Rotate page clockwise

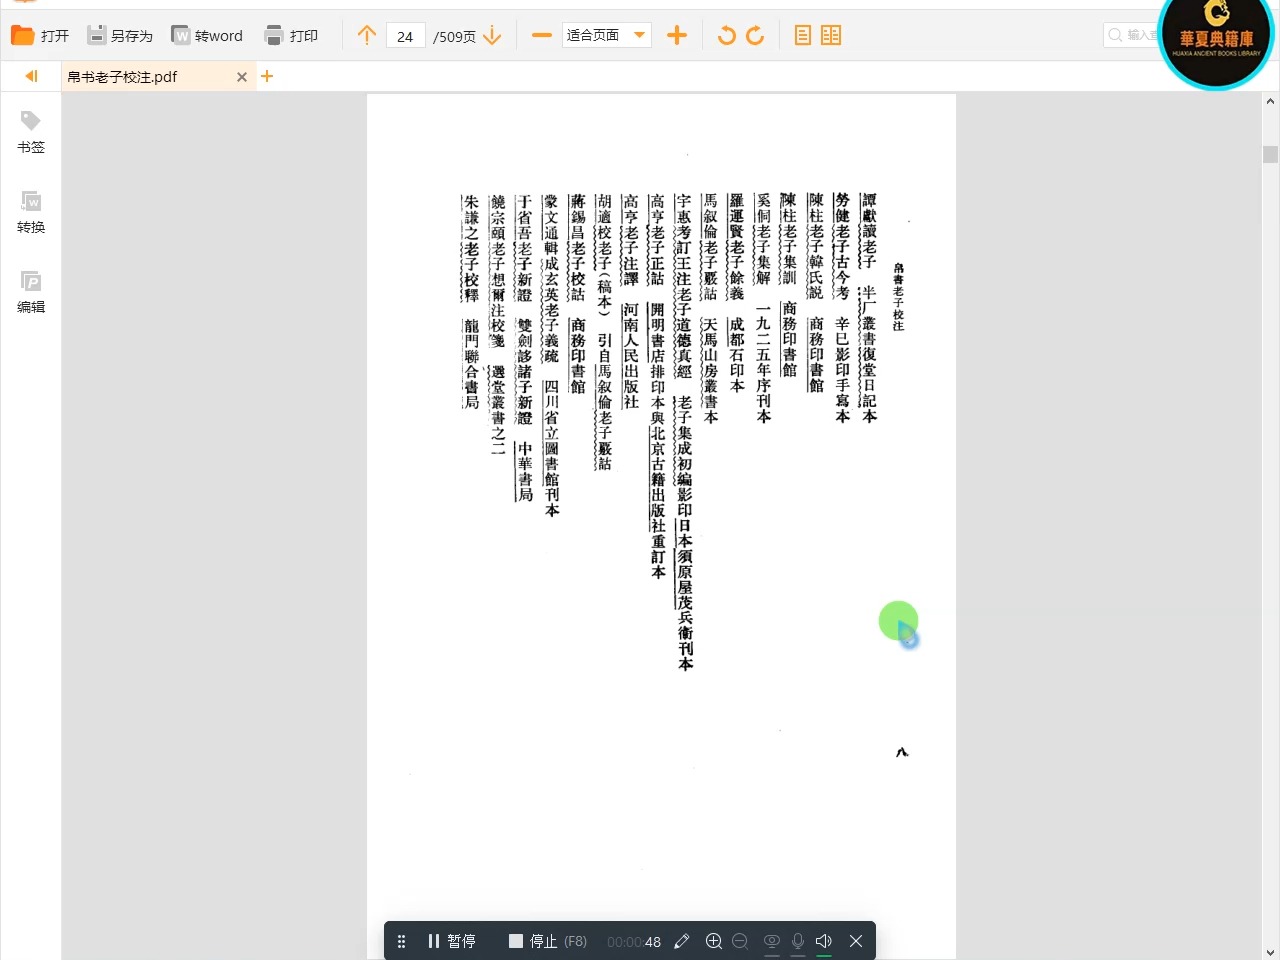755,36
